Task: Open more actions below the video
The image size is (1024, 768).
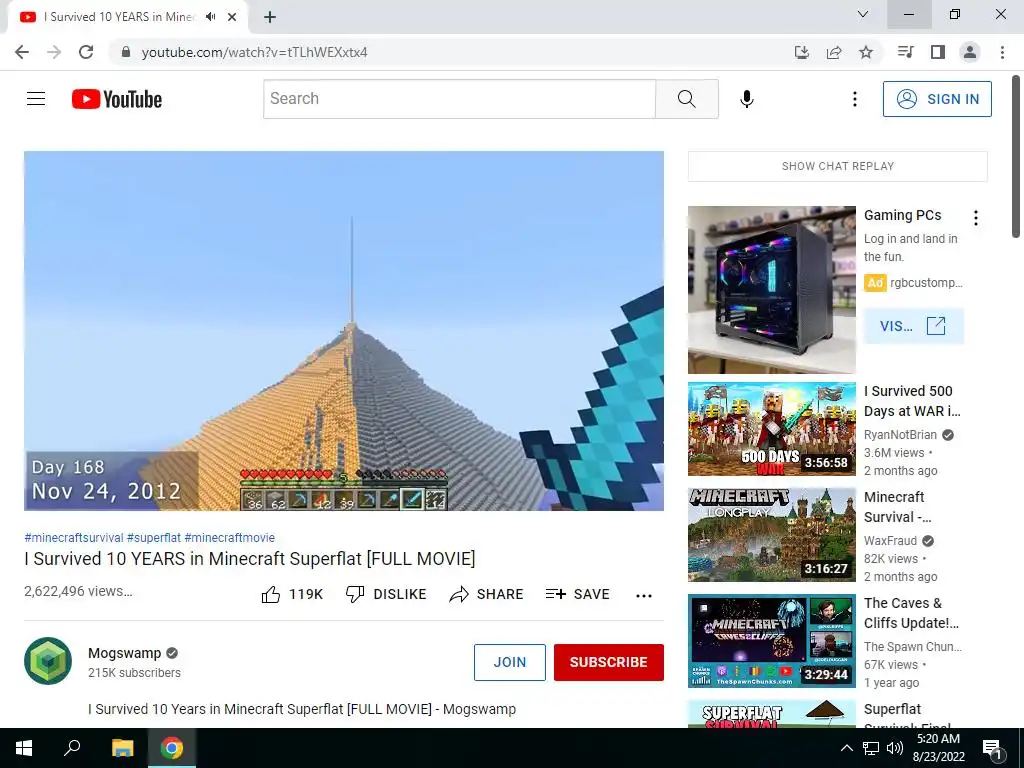Action: 644,595
